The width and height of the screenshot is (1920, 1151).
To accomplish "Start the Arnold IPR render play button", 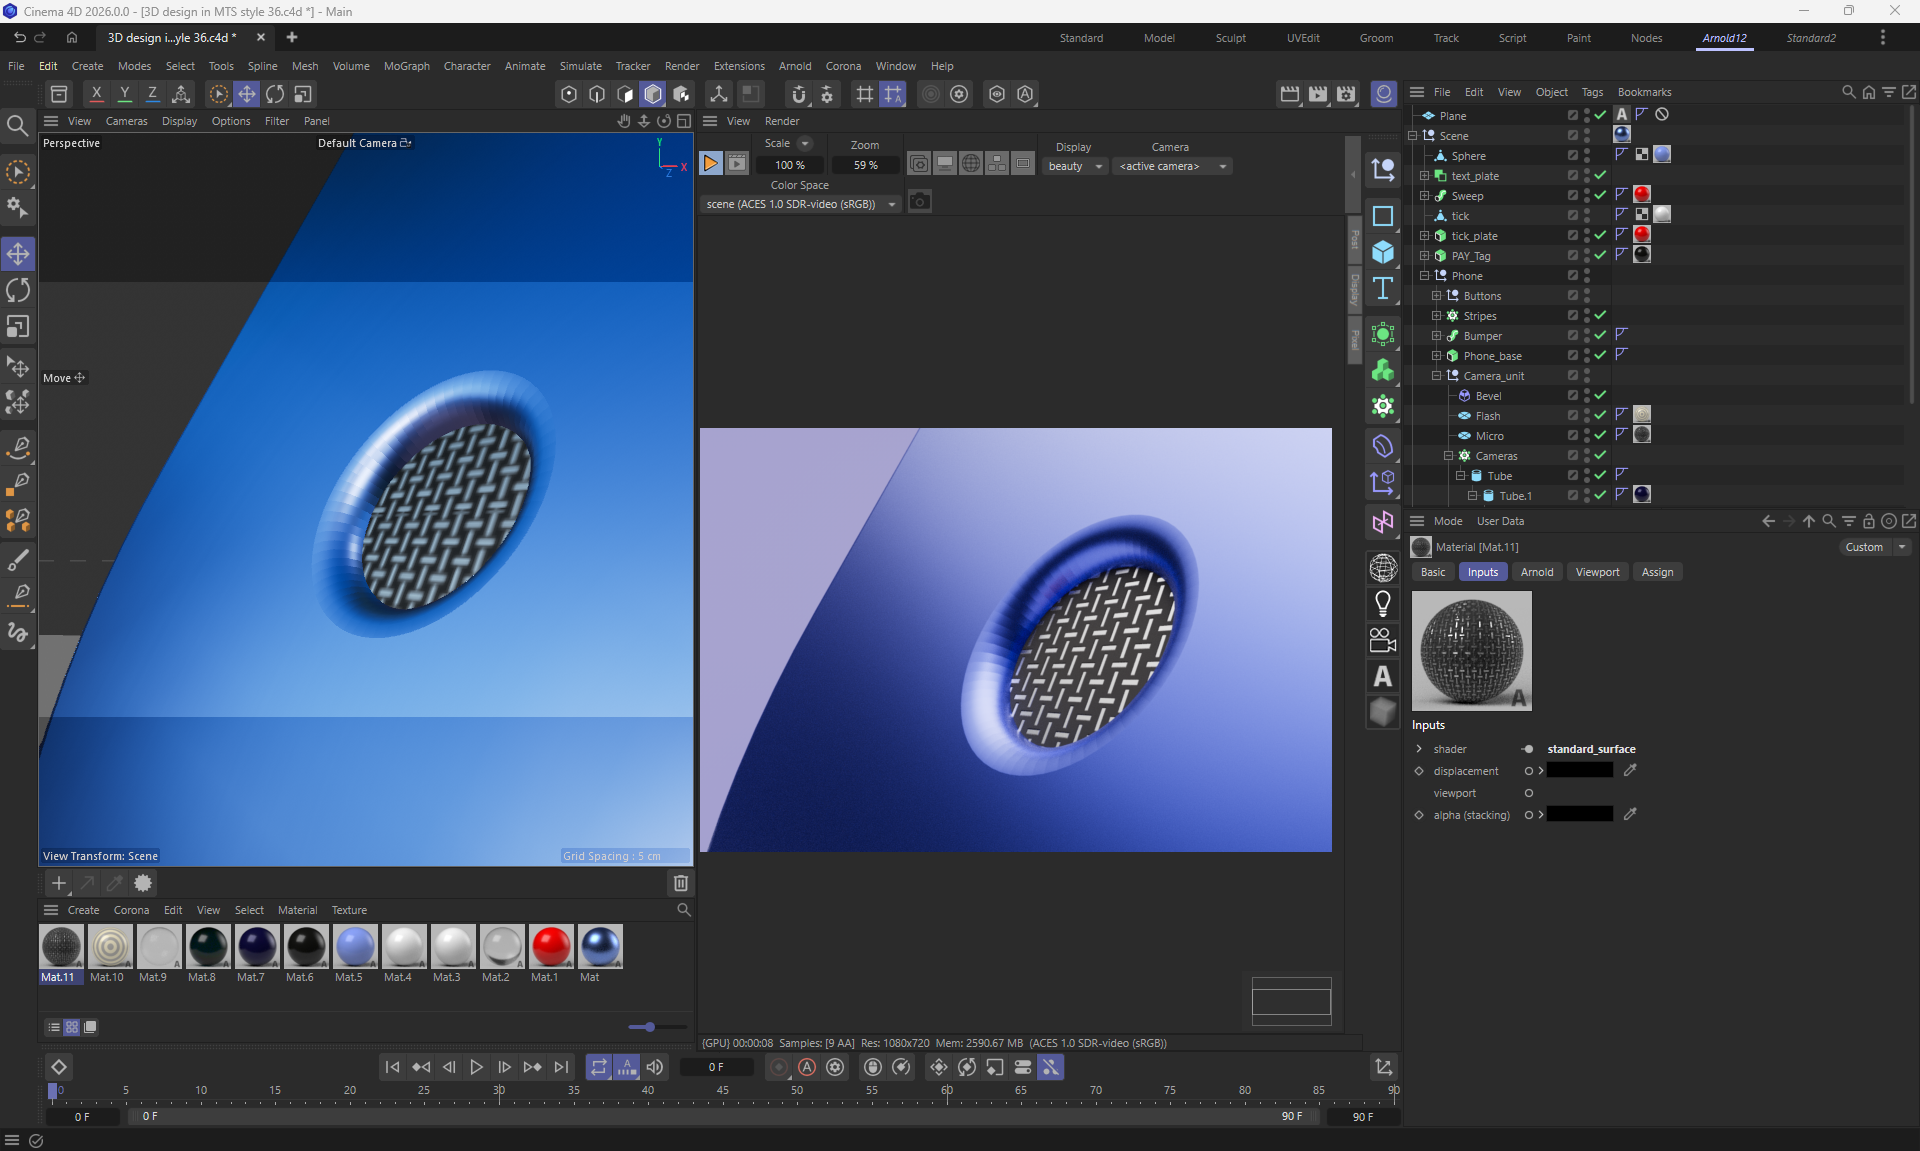I will pyautogui.click(x=710, y=164).
